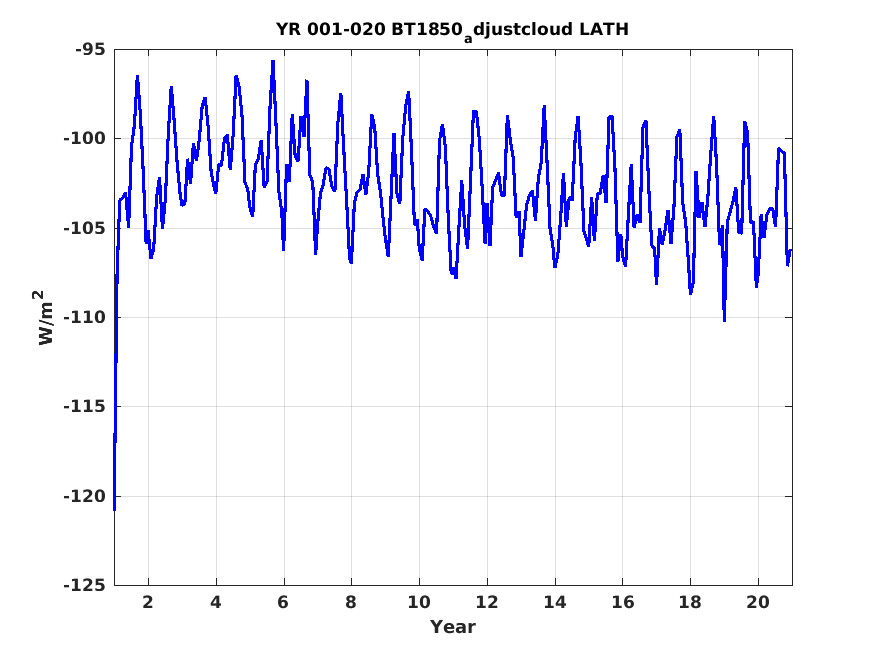Click the highest peak of the blue line near year 5.7

(x=273, y=62)
